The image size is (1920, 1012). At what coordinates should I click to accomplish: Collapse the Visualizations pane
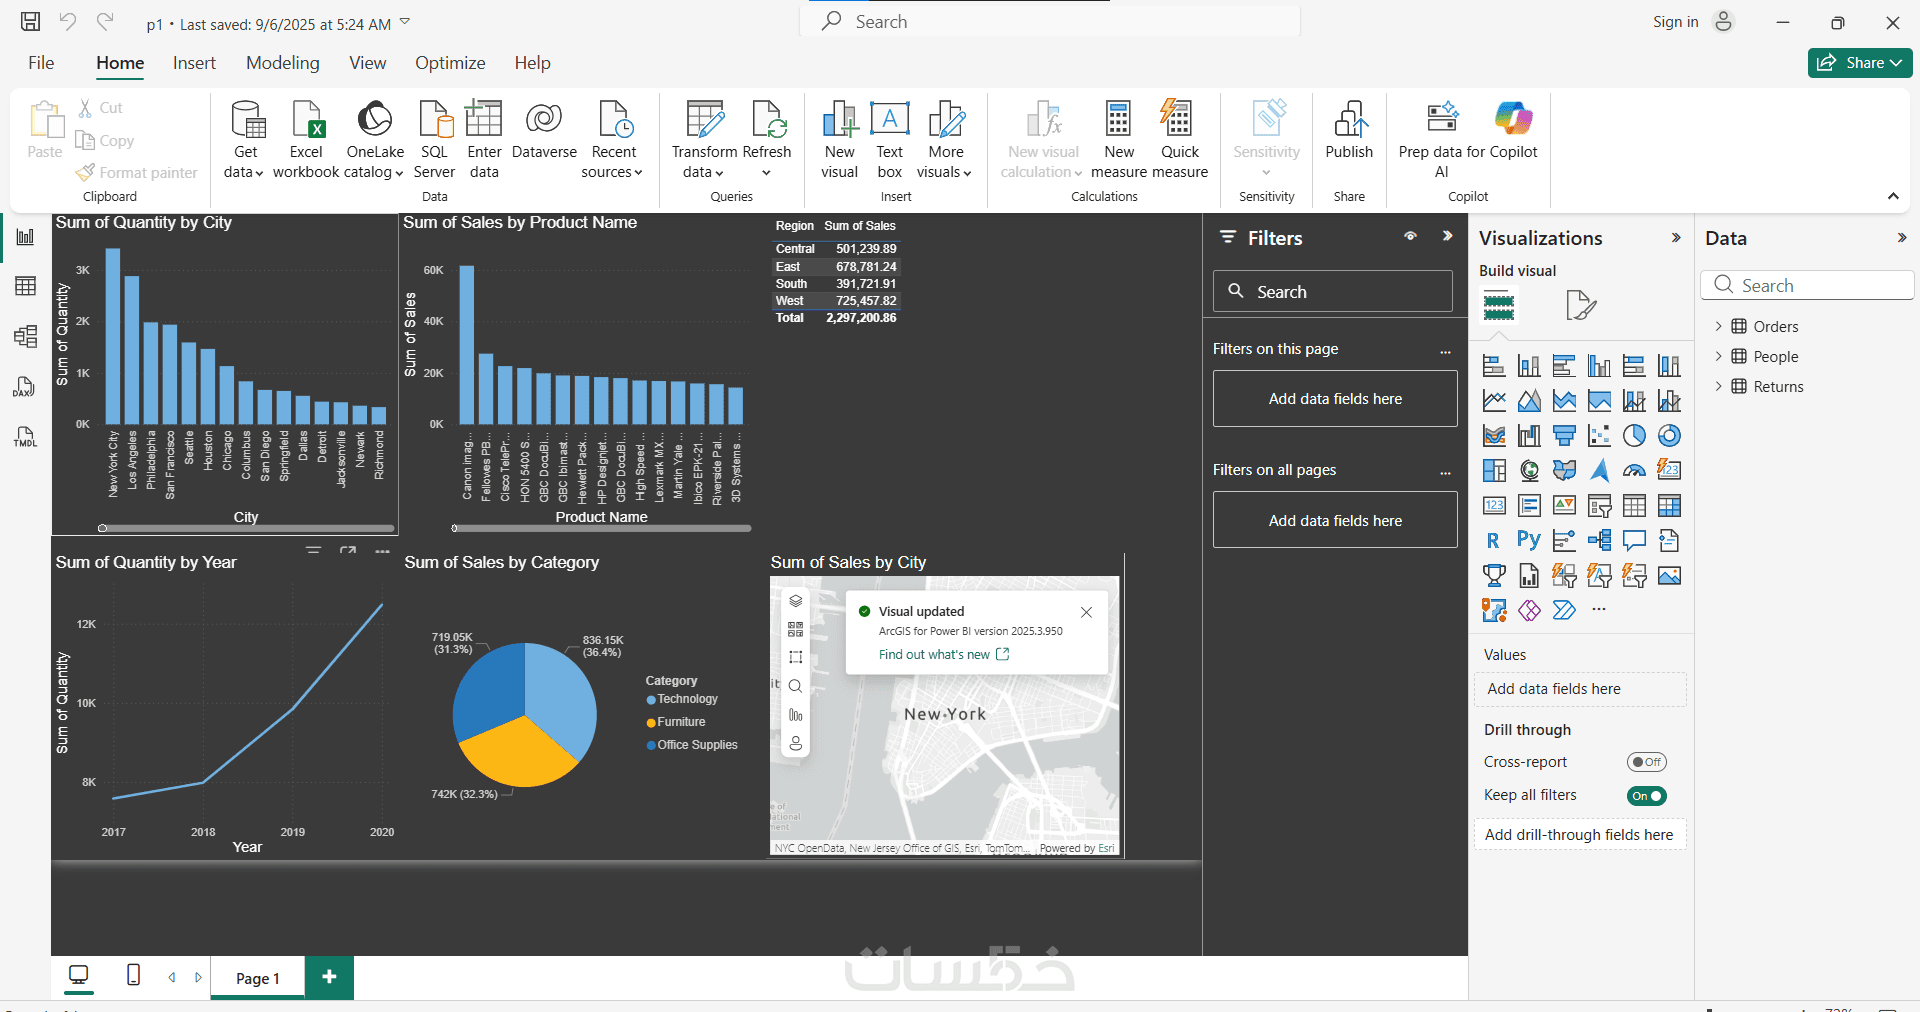(1676, 238)
